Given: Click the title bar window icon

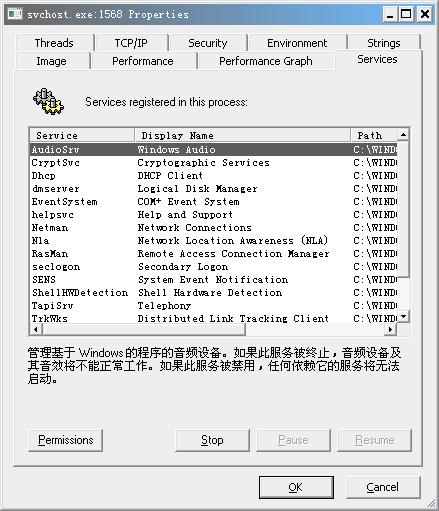Looking at the screenshot, I should point(15,14).
